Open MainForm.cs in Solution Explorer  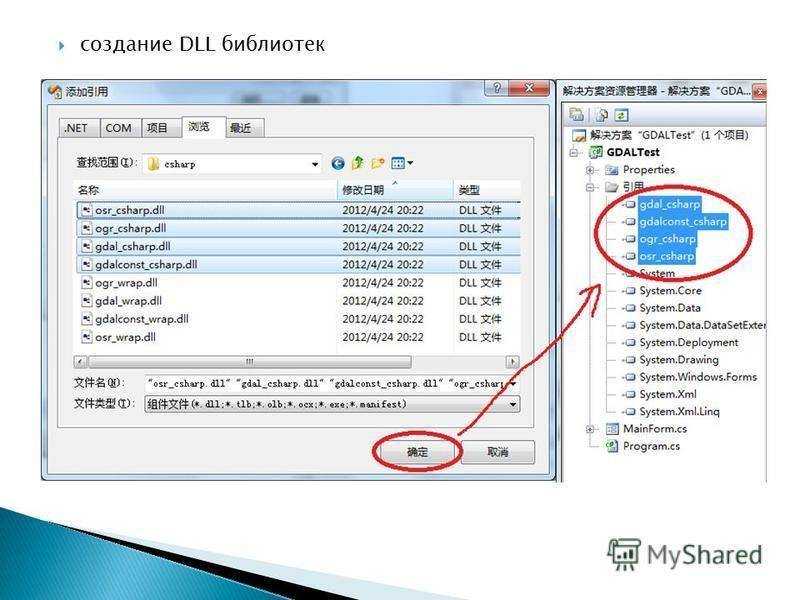pos(655,429)
